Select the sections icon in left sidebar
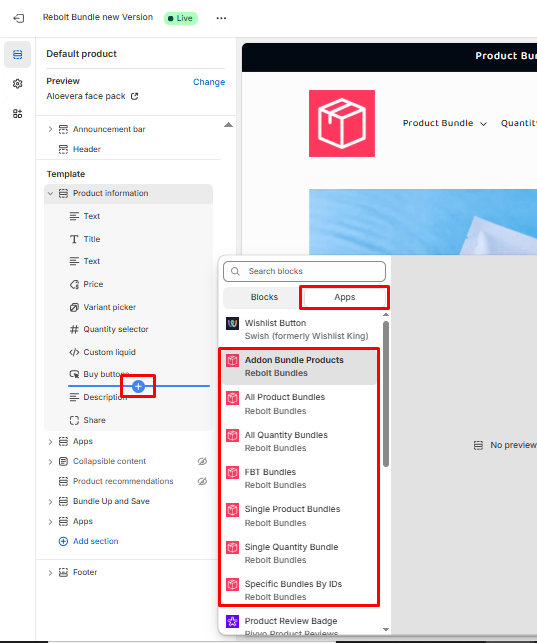This screenshot has height=643, width=537. coord(17,54)
